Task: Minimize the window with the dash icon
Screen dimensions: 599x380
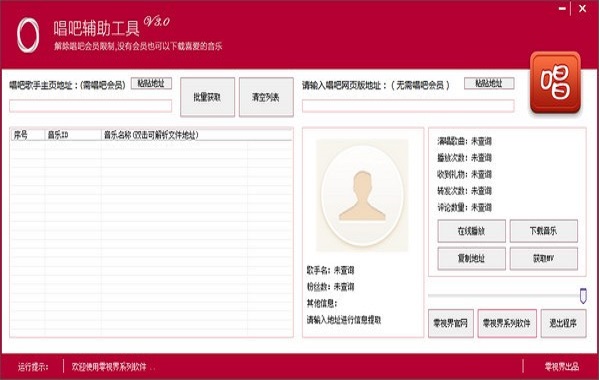Action: click(562, 8)
